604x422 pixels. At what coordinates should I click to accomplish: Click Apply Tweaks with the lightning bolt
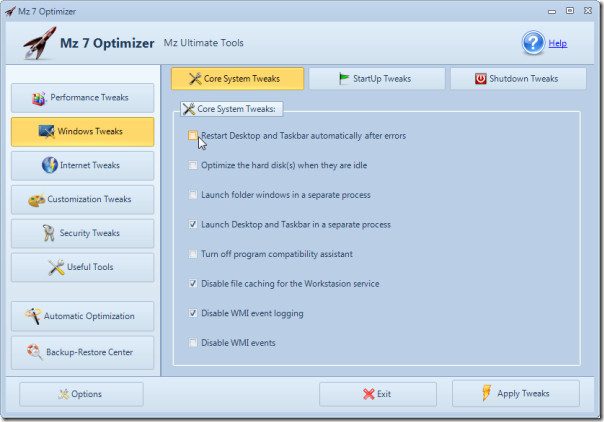pyautogui.click(x=516, y=393)
